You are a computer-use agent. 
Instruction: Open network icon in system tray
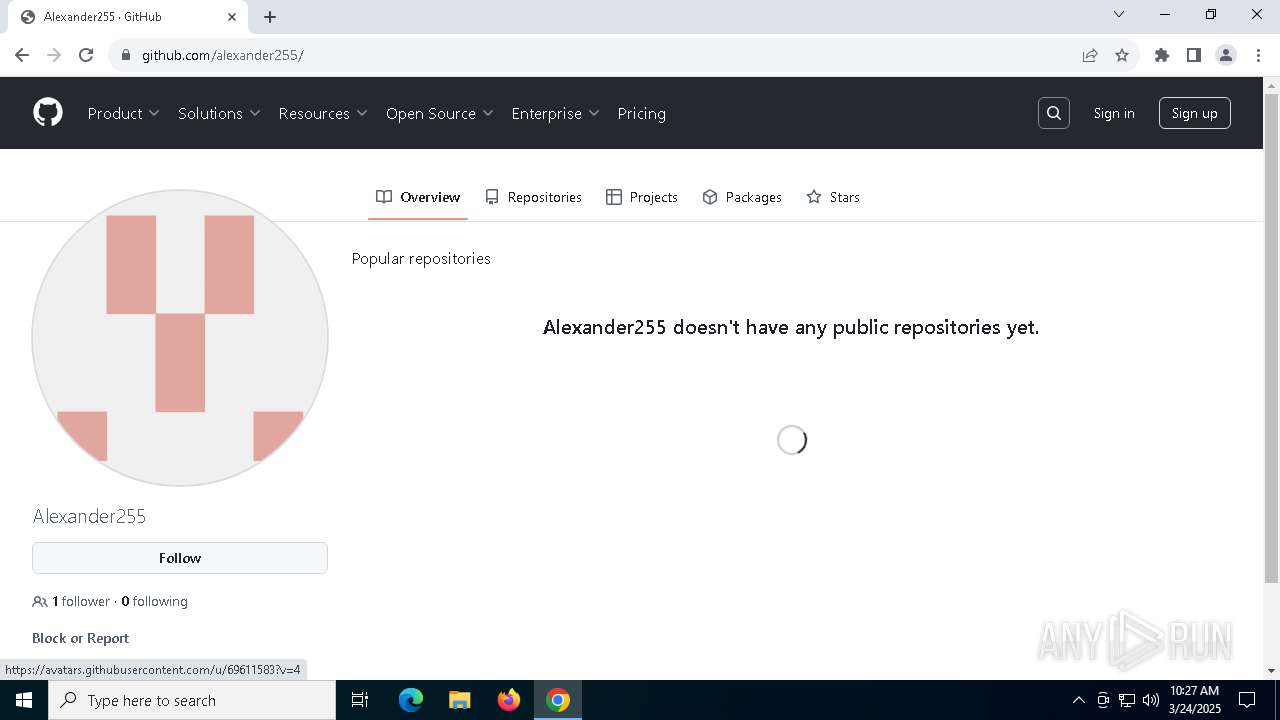(x=1127, y=700)
